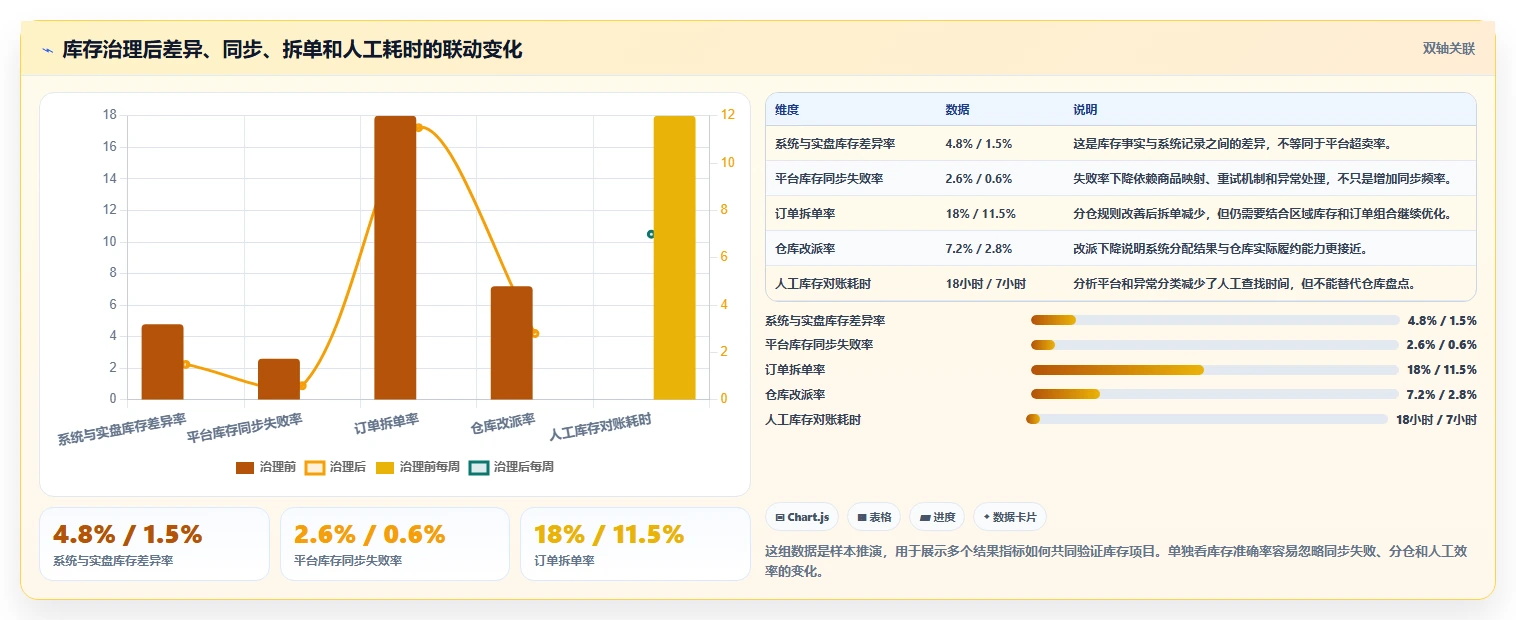Image resolution: width=1516 pixels, height=620 pixels.
Task: Click the 人工库存对账耗时 progress bar
Action: 1207,419
